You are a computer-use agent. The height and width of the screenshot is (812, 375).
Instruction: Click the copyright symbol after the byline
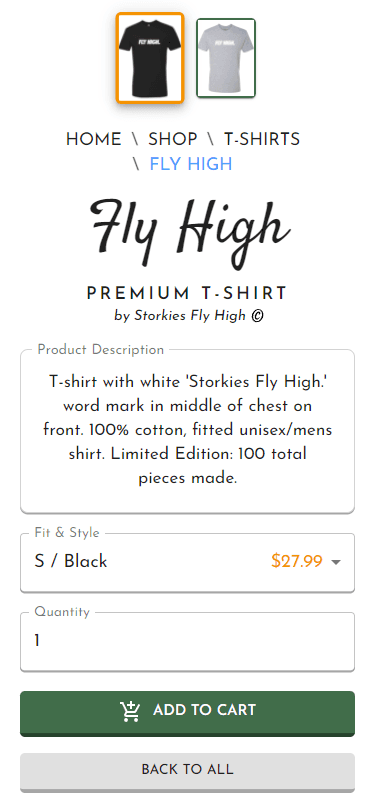pyautogui.click(x=257, y=316)
